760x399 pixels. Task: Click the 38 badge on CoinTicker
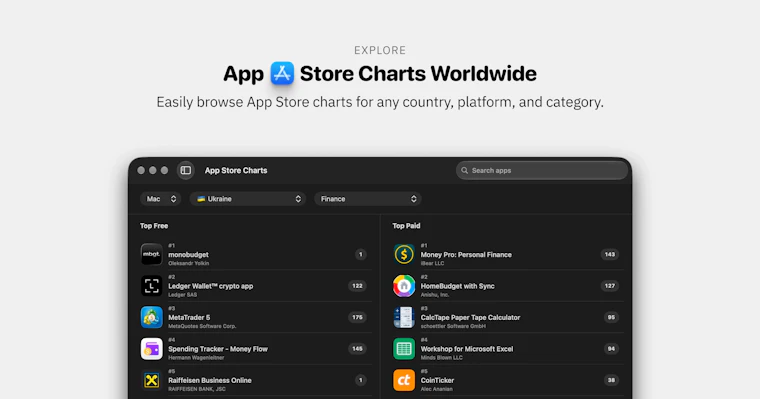[x=611, y=381]
